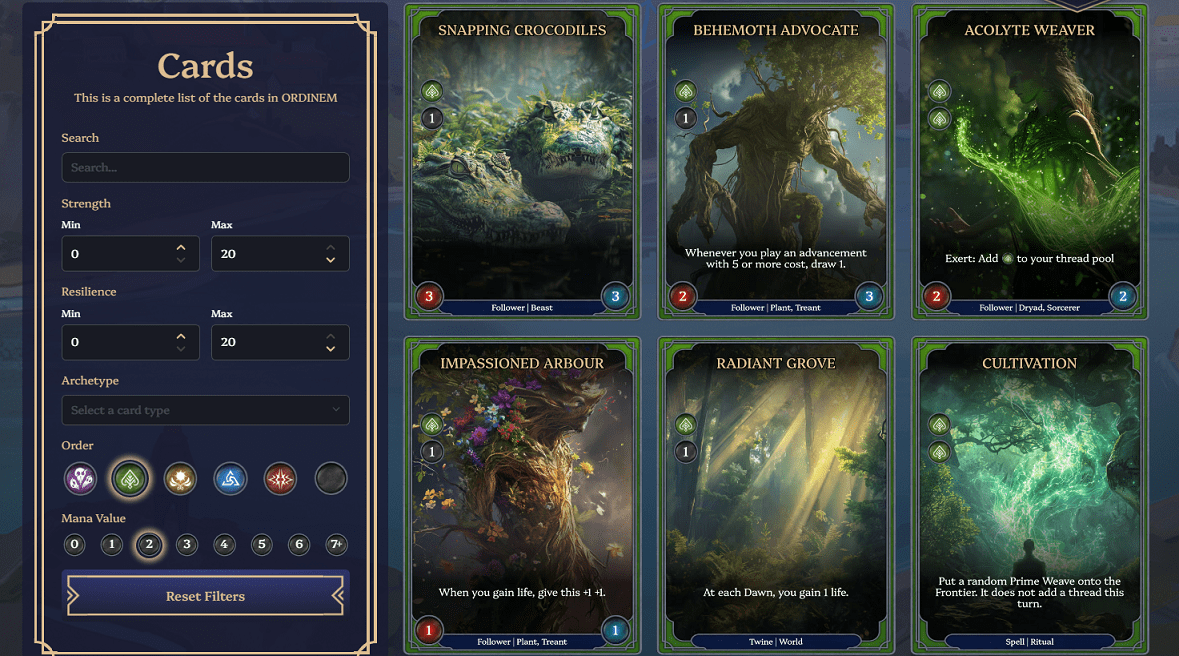Screen dimensions: 1179x656
Task: Choose the gold sun Order icon
Action: pyautogui.click(x=180, y=478)
